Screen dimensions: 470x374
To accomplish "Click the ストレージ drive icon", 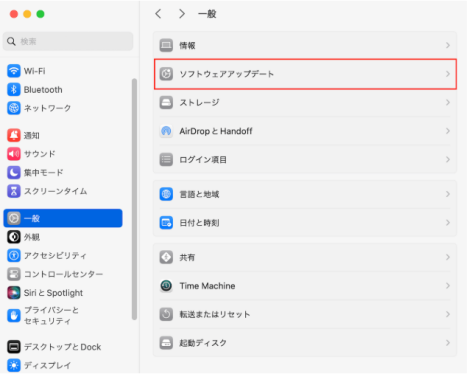I will 166,102.
